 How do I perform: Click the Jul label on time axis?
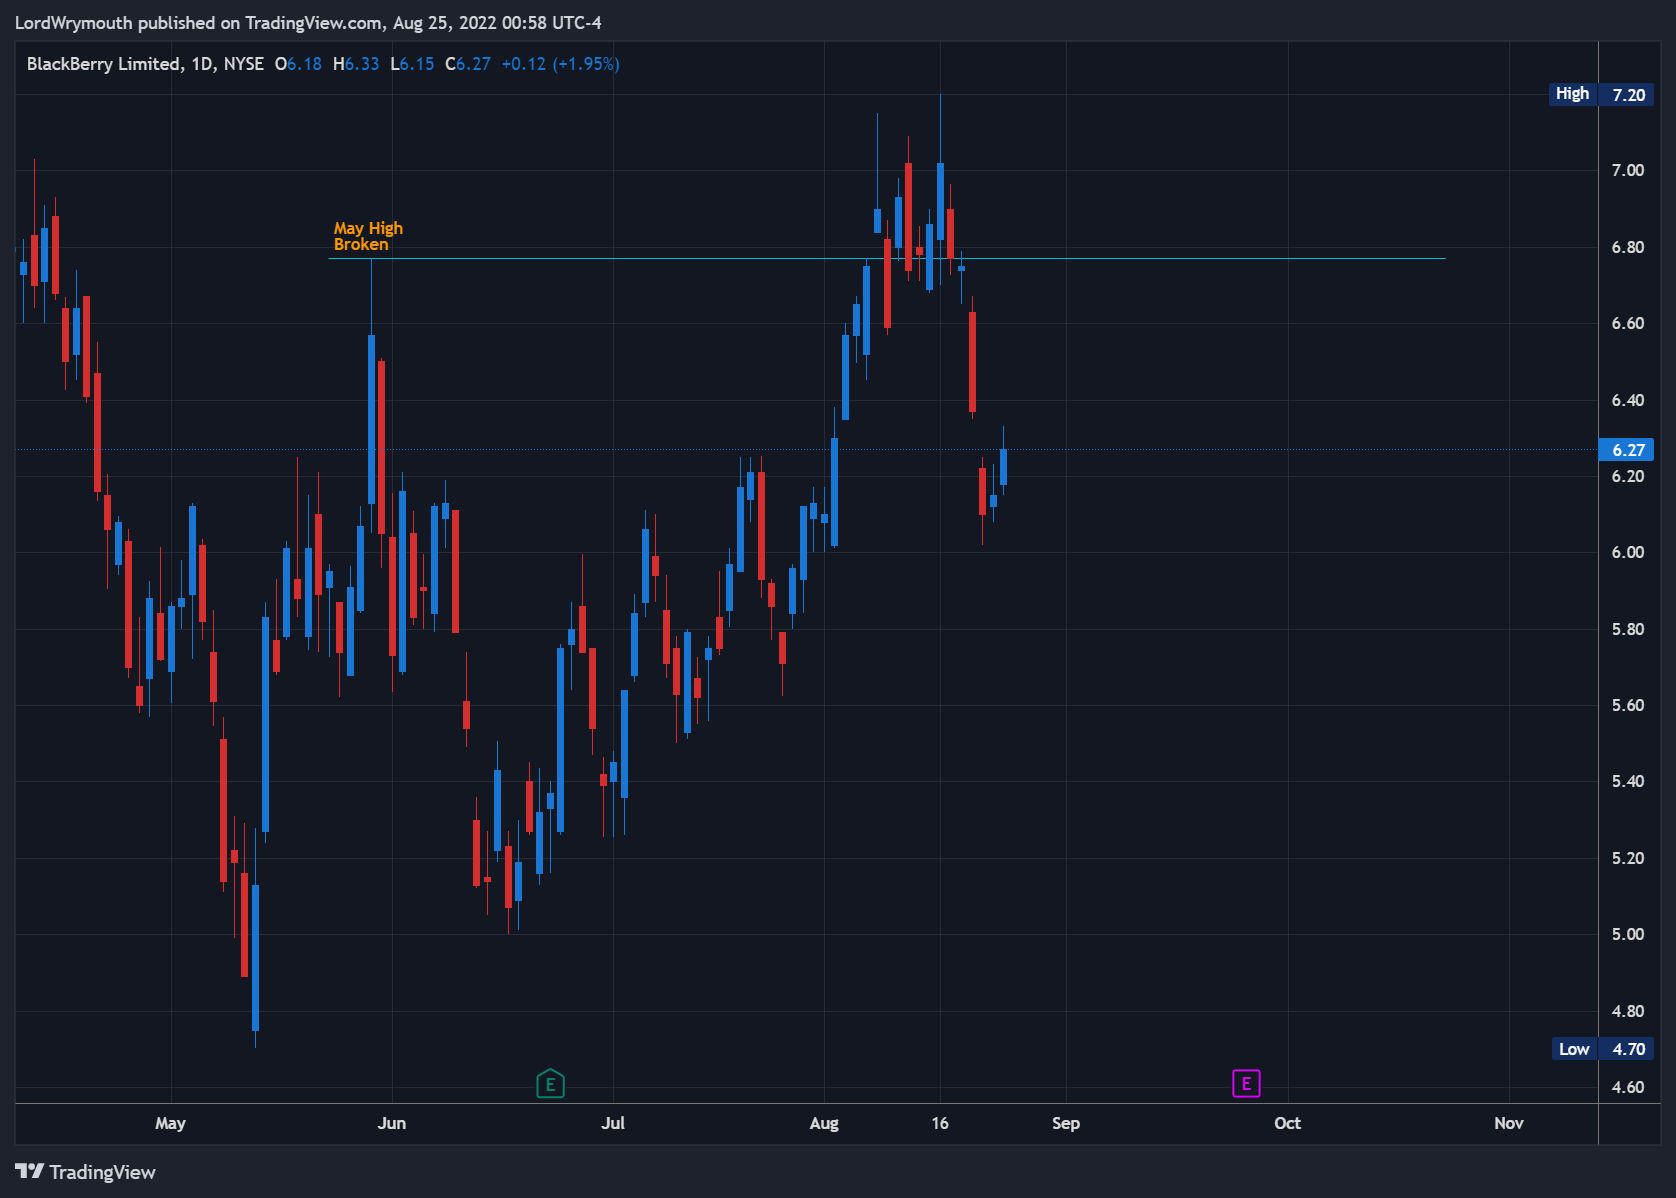pyautogui.click(x=613, y=1123)
